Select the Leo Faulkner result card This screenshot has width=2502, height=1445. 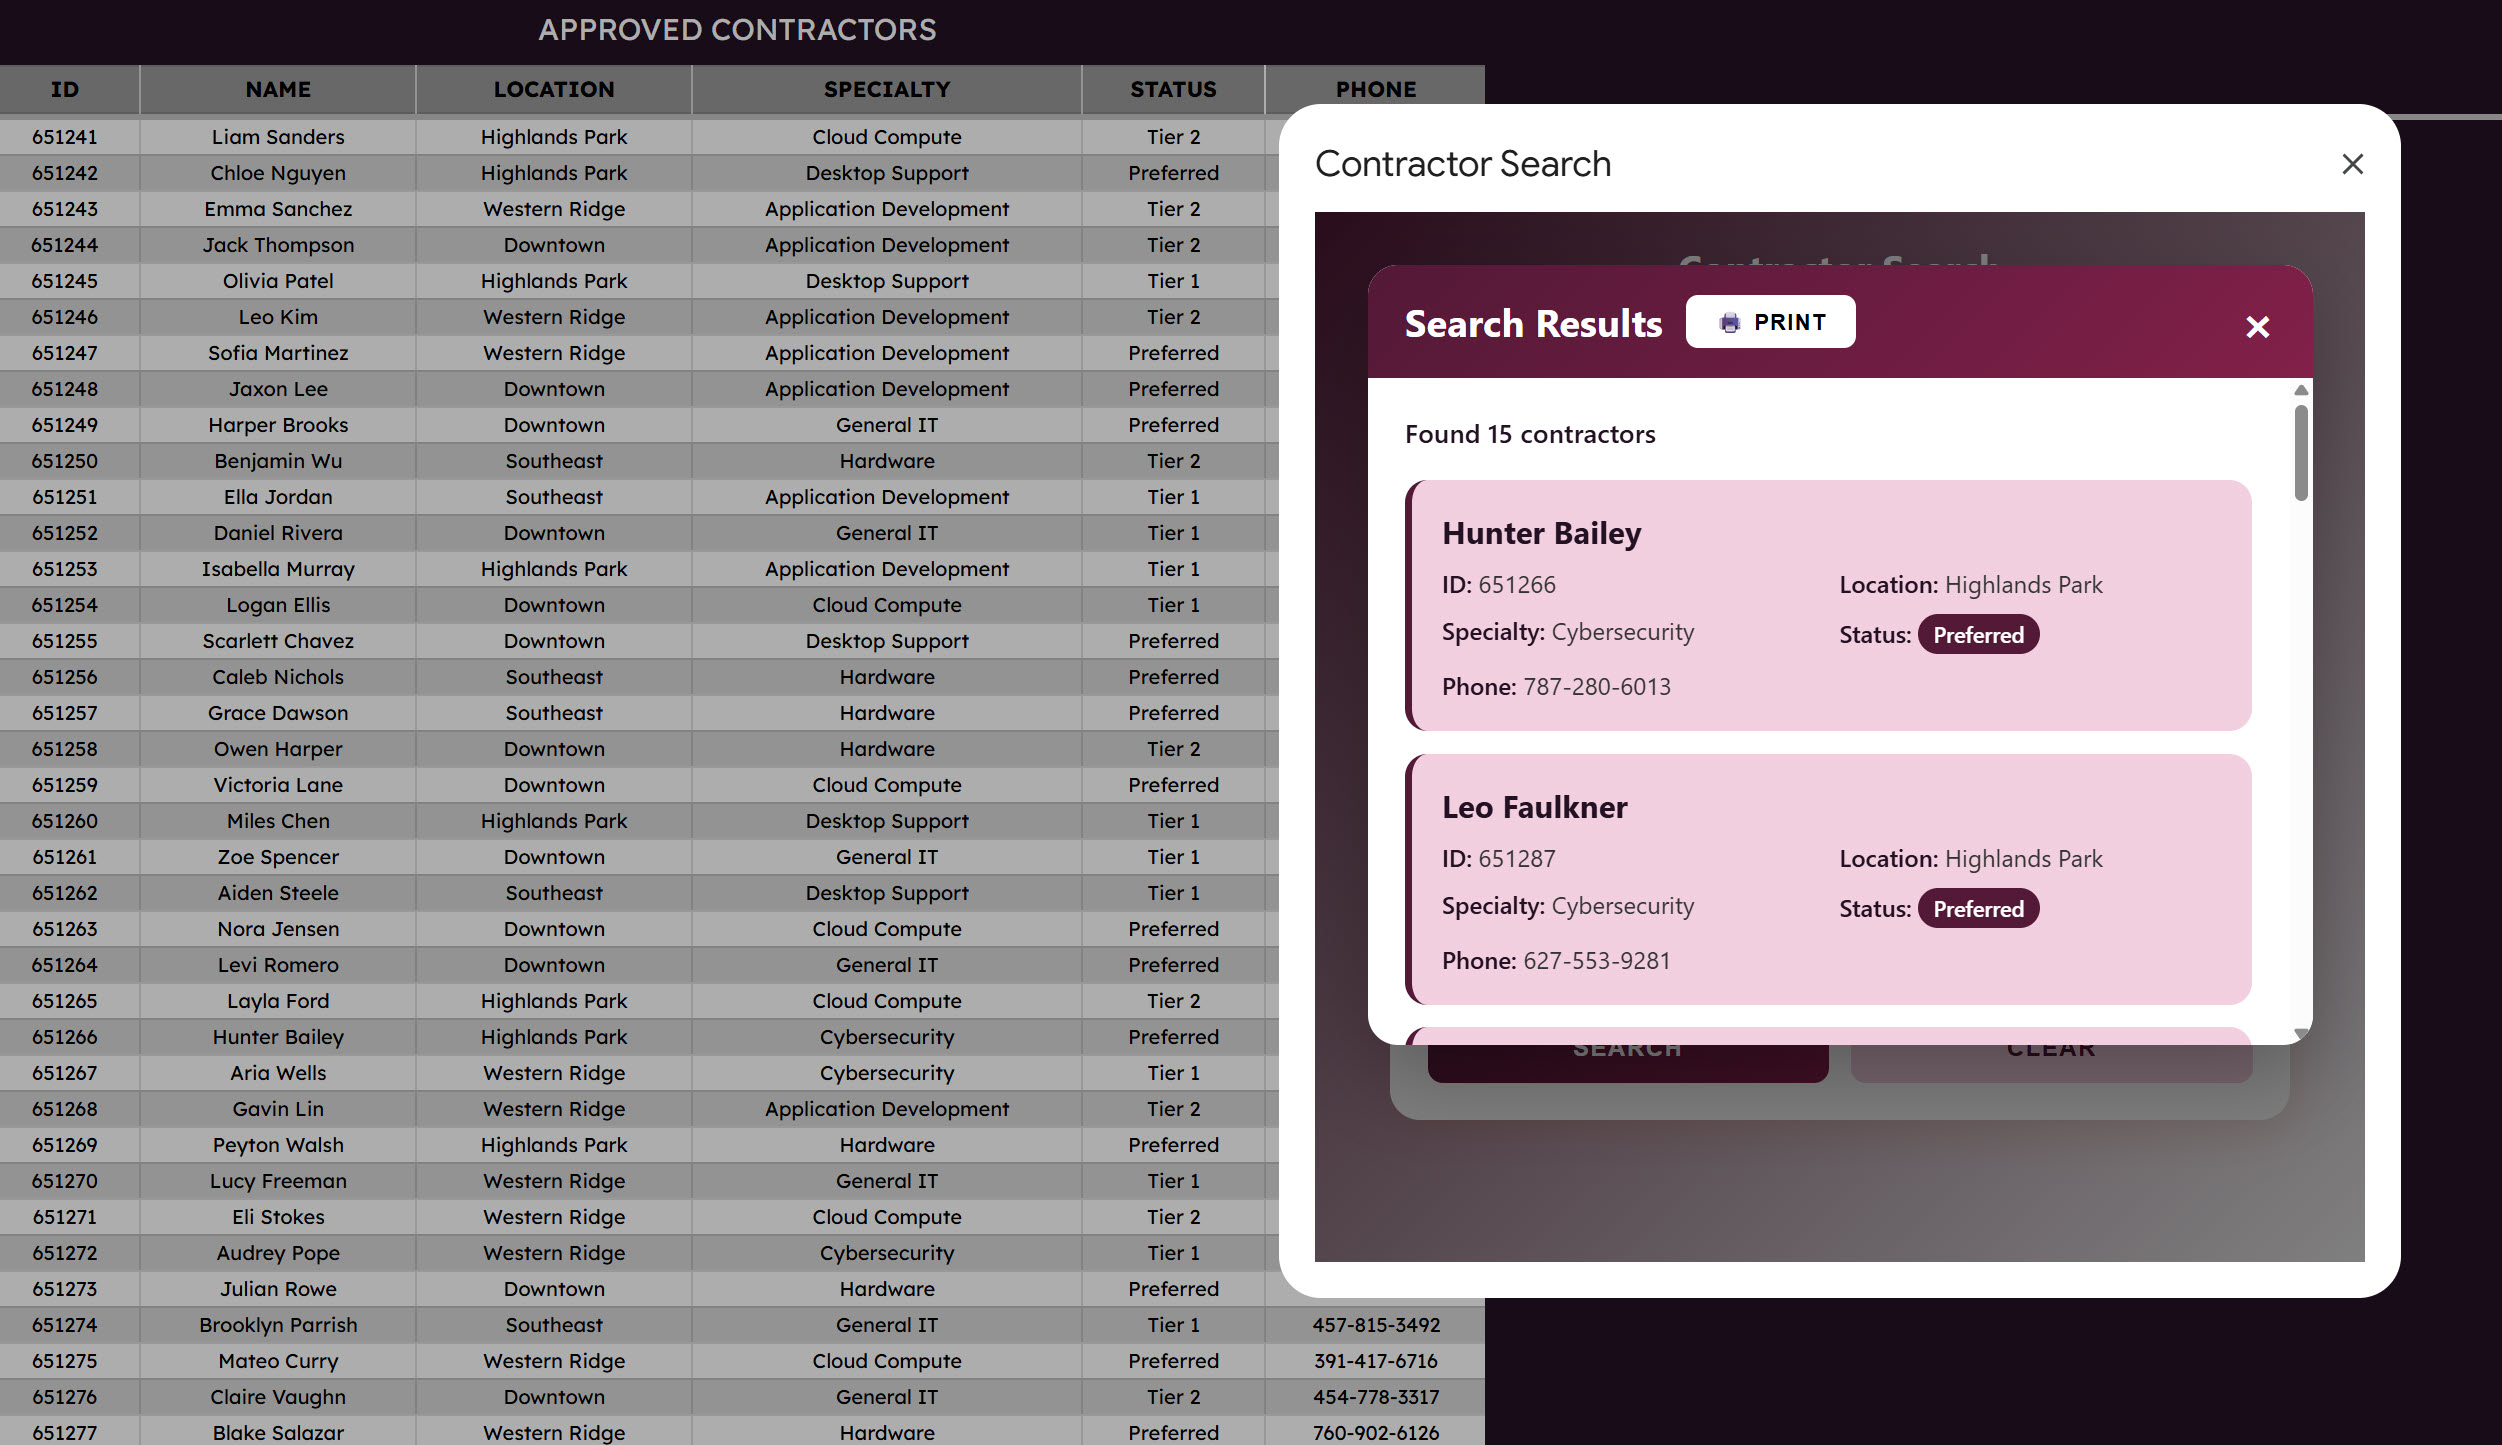1828,879
